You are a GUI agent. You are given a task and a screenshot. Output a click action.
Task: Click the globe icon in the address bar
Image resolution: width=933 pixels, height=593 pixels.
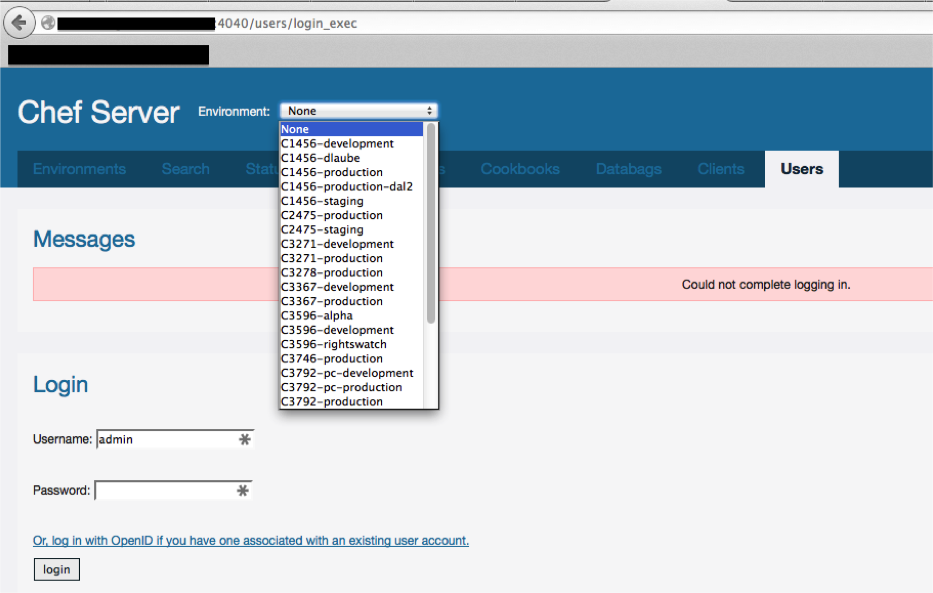pos(47,22)
